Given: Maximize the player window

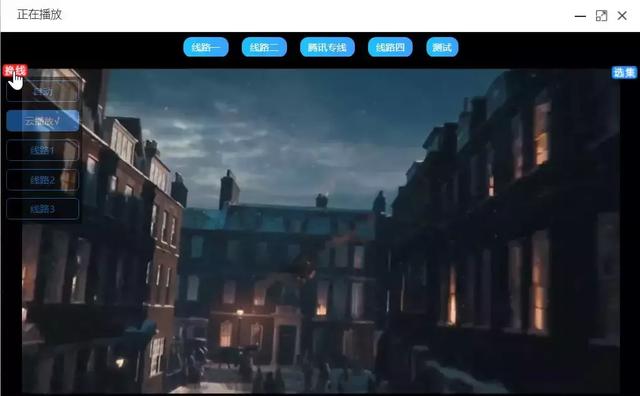Looking at the screenshot, I should click(x=601, y=16).
